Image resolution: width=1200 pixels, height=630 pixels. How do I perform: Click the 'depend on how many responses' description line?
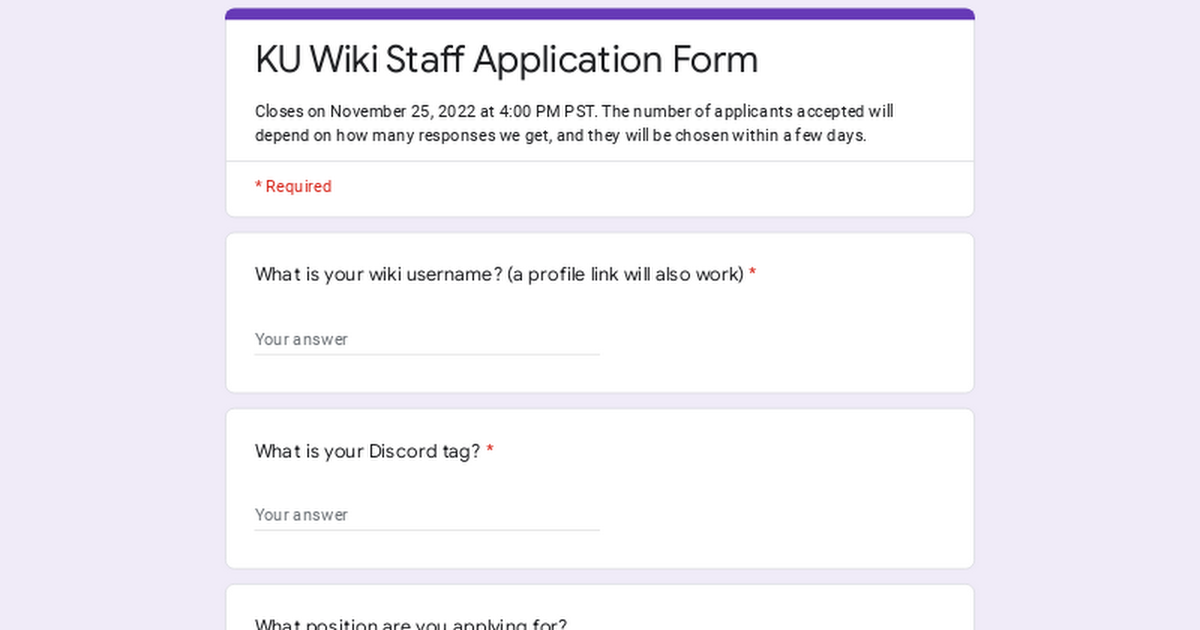pos(560,136)
